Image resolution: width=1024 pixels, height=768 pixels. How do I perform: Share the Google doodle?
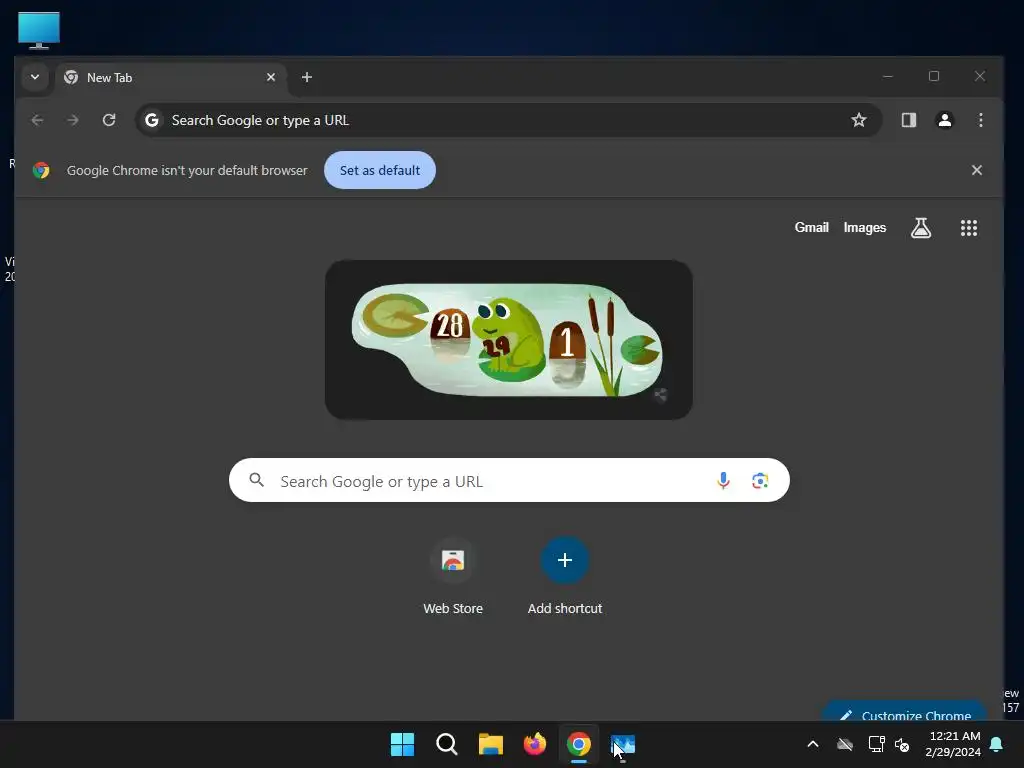click(661, 395)
